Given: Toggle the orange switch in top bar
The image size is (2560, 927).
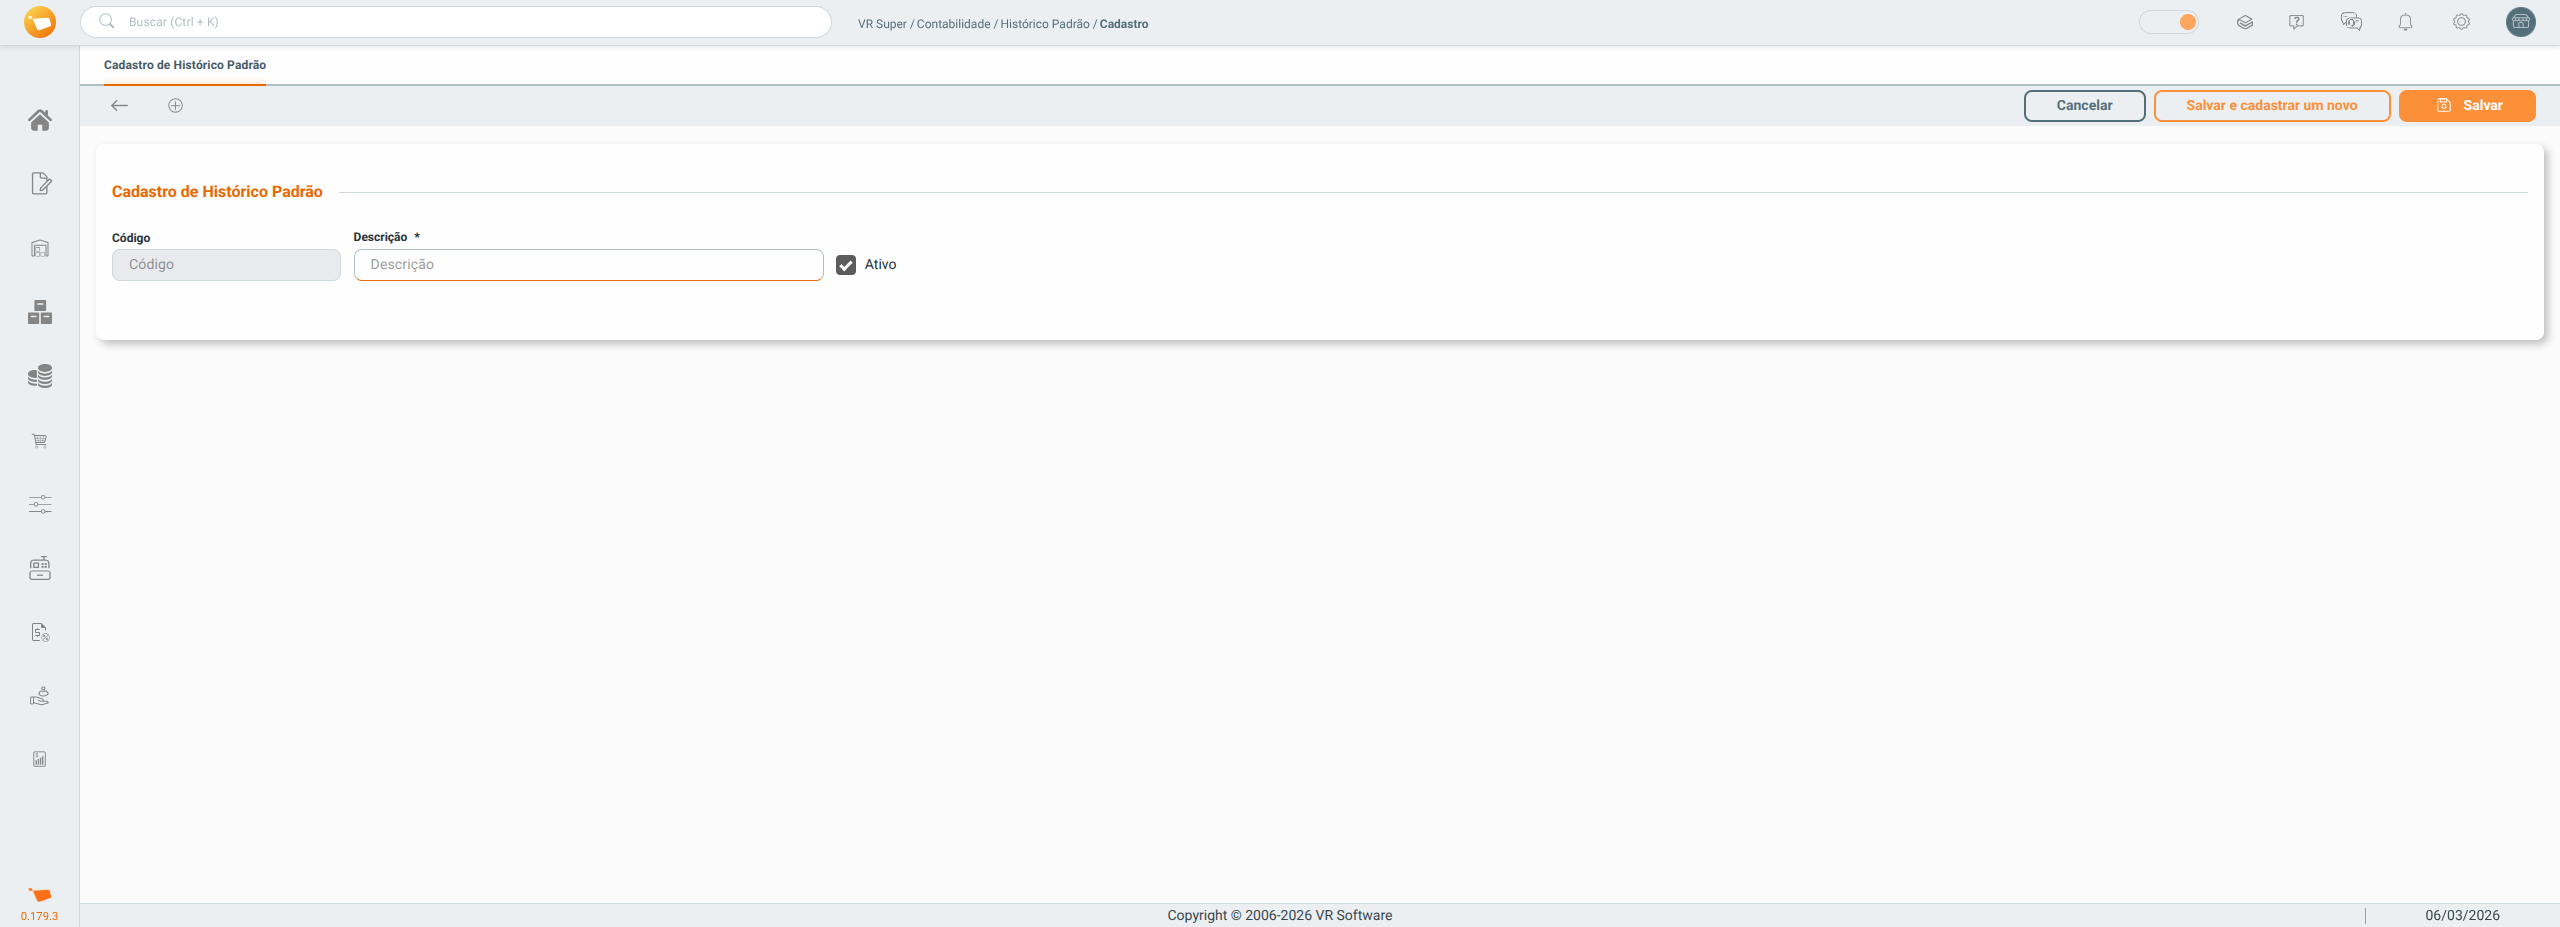Looking at the screenshot, I should 2168,22.
